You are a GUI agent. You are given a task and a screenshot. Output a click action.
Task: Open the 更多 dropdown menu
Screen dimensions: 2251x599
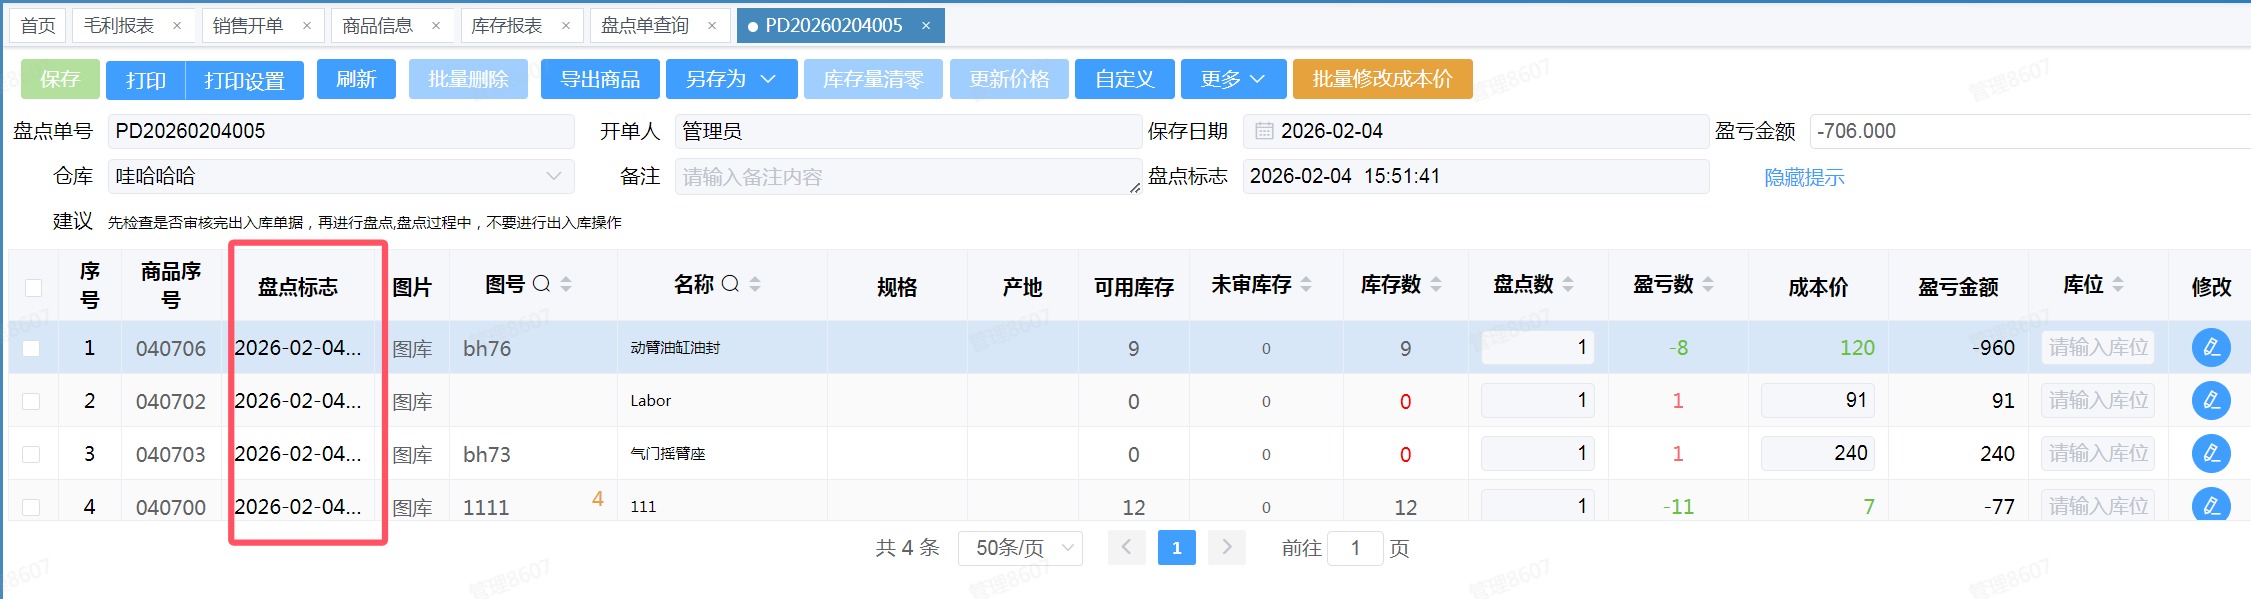(1233, 79)
